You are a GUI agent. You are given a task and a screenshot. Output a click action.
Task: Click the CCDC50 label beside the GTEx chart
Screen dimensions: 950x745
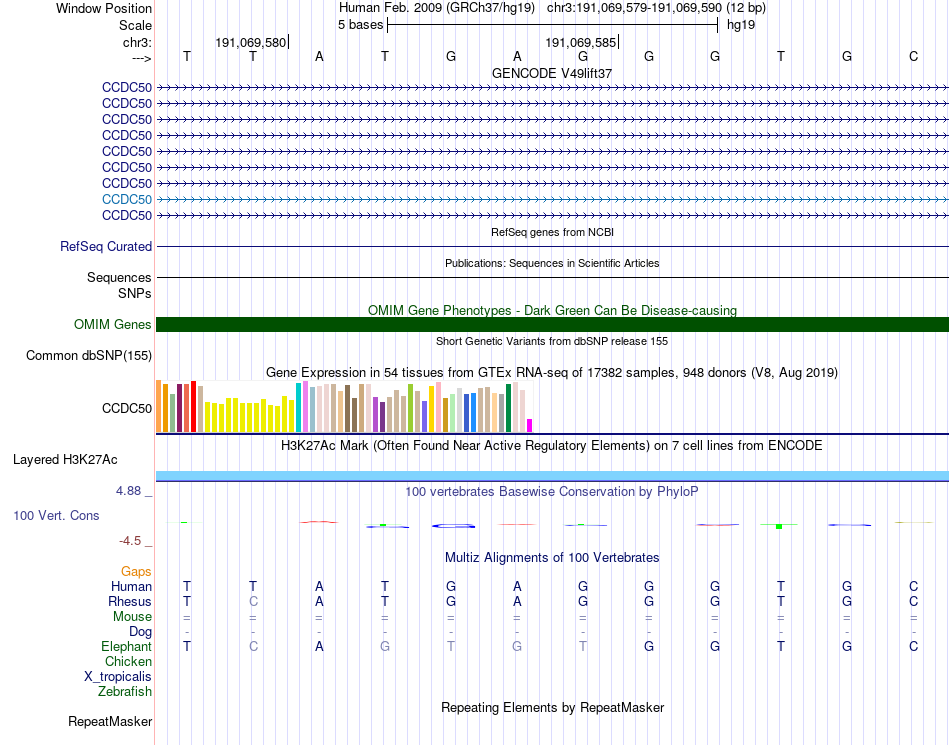[x=127, y=408]
